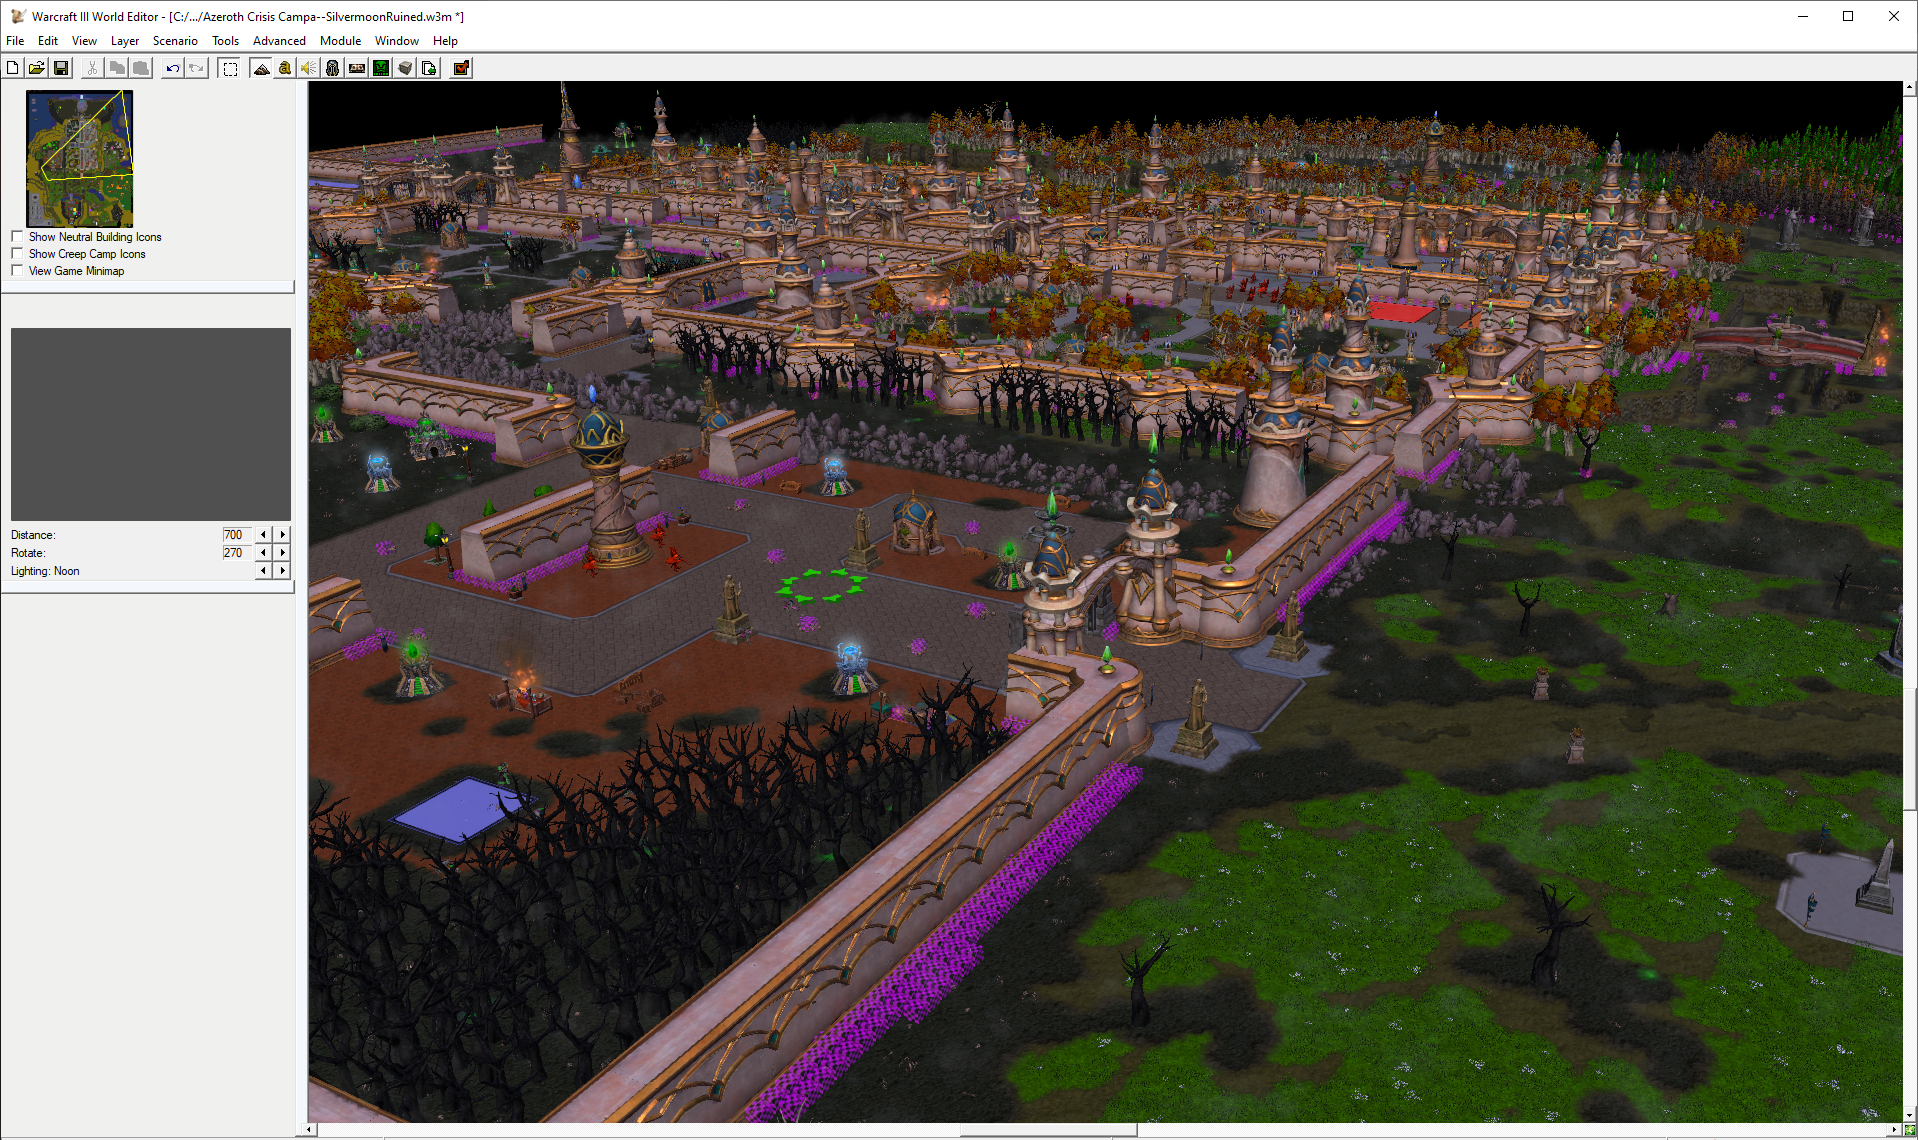Click the horizontal scrollbar thumb under viewport

click(1048, 1130)
